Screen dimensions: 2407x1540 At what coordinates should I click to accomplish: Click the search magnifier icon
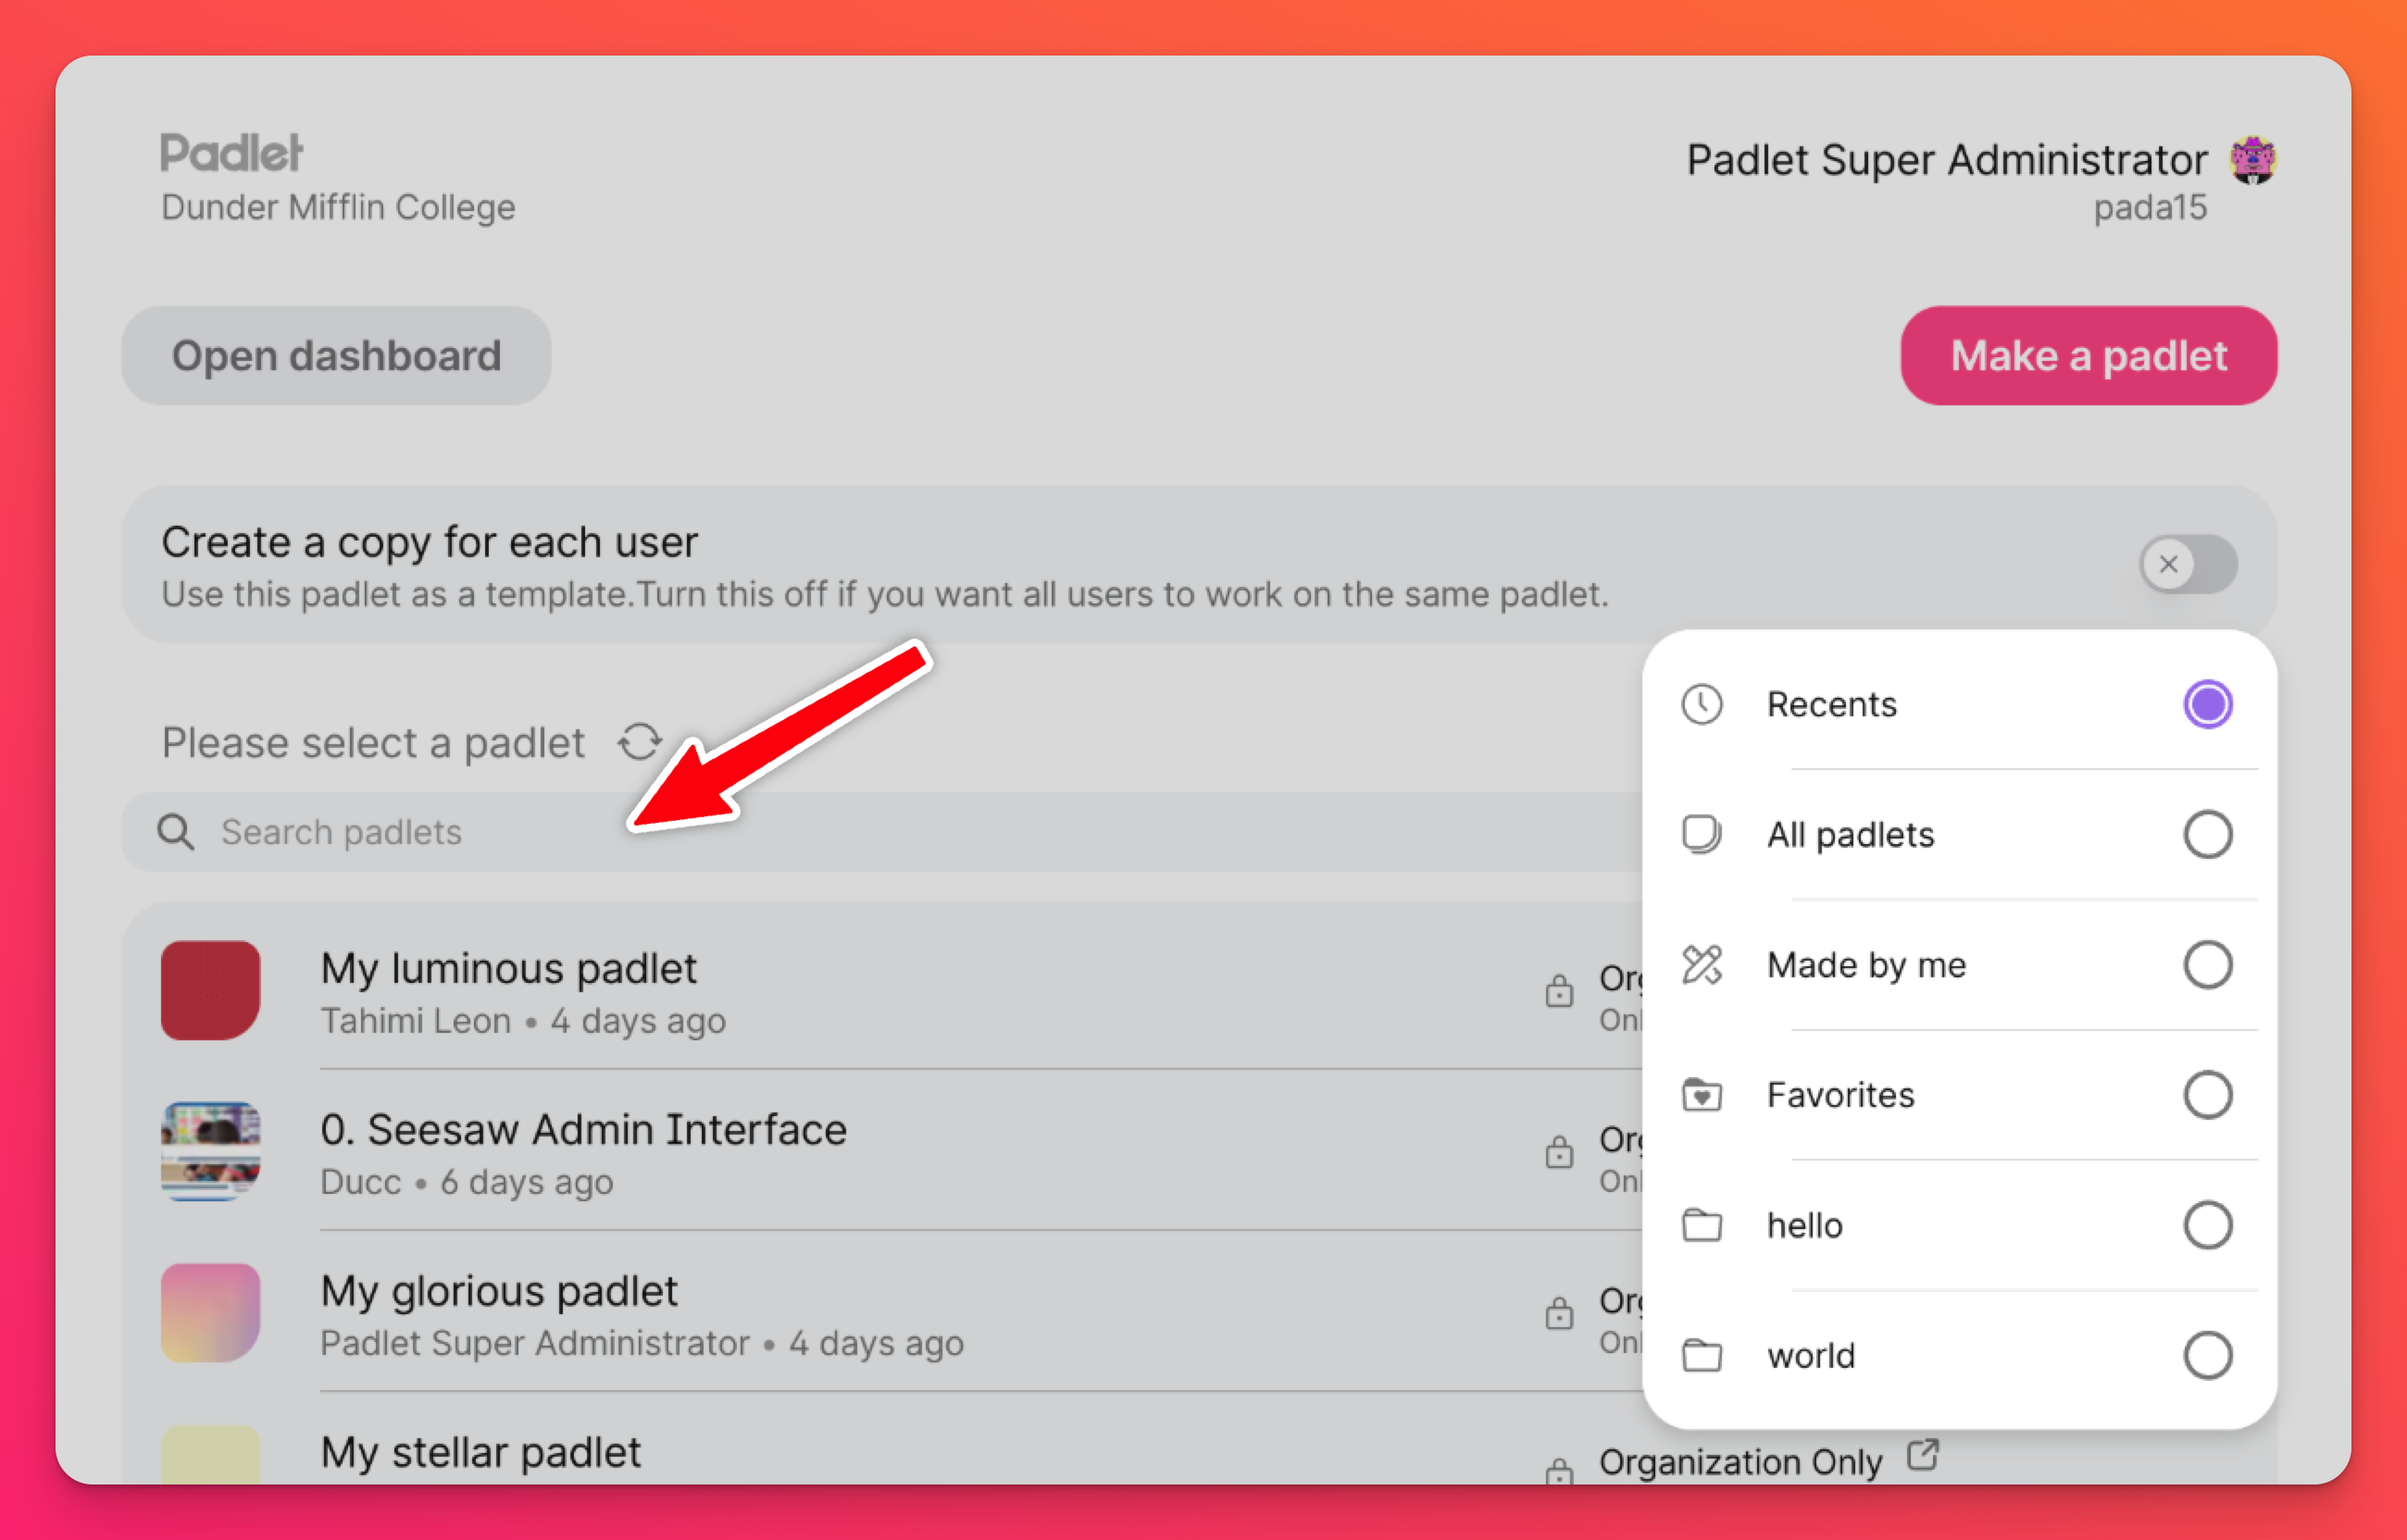176,832
